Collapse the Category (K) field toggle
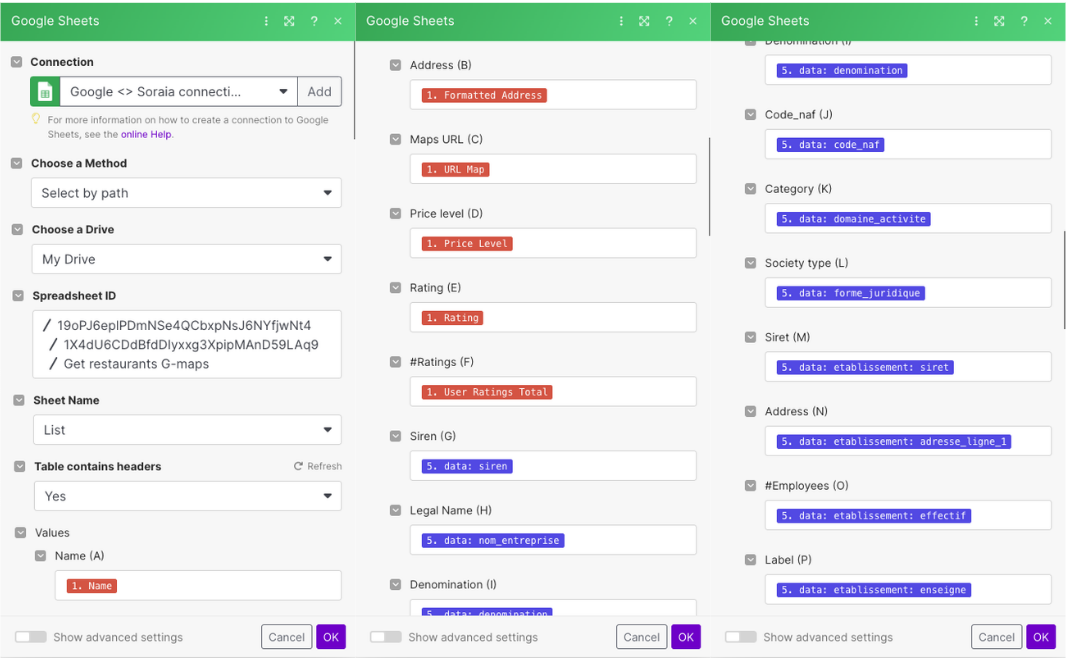 coord(751,189)
